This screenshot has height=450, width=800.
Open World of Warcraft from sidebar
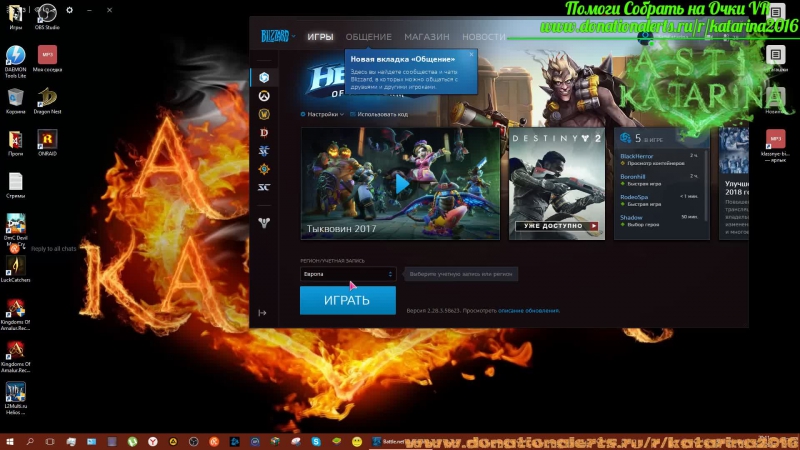click(264, 114)
